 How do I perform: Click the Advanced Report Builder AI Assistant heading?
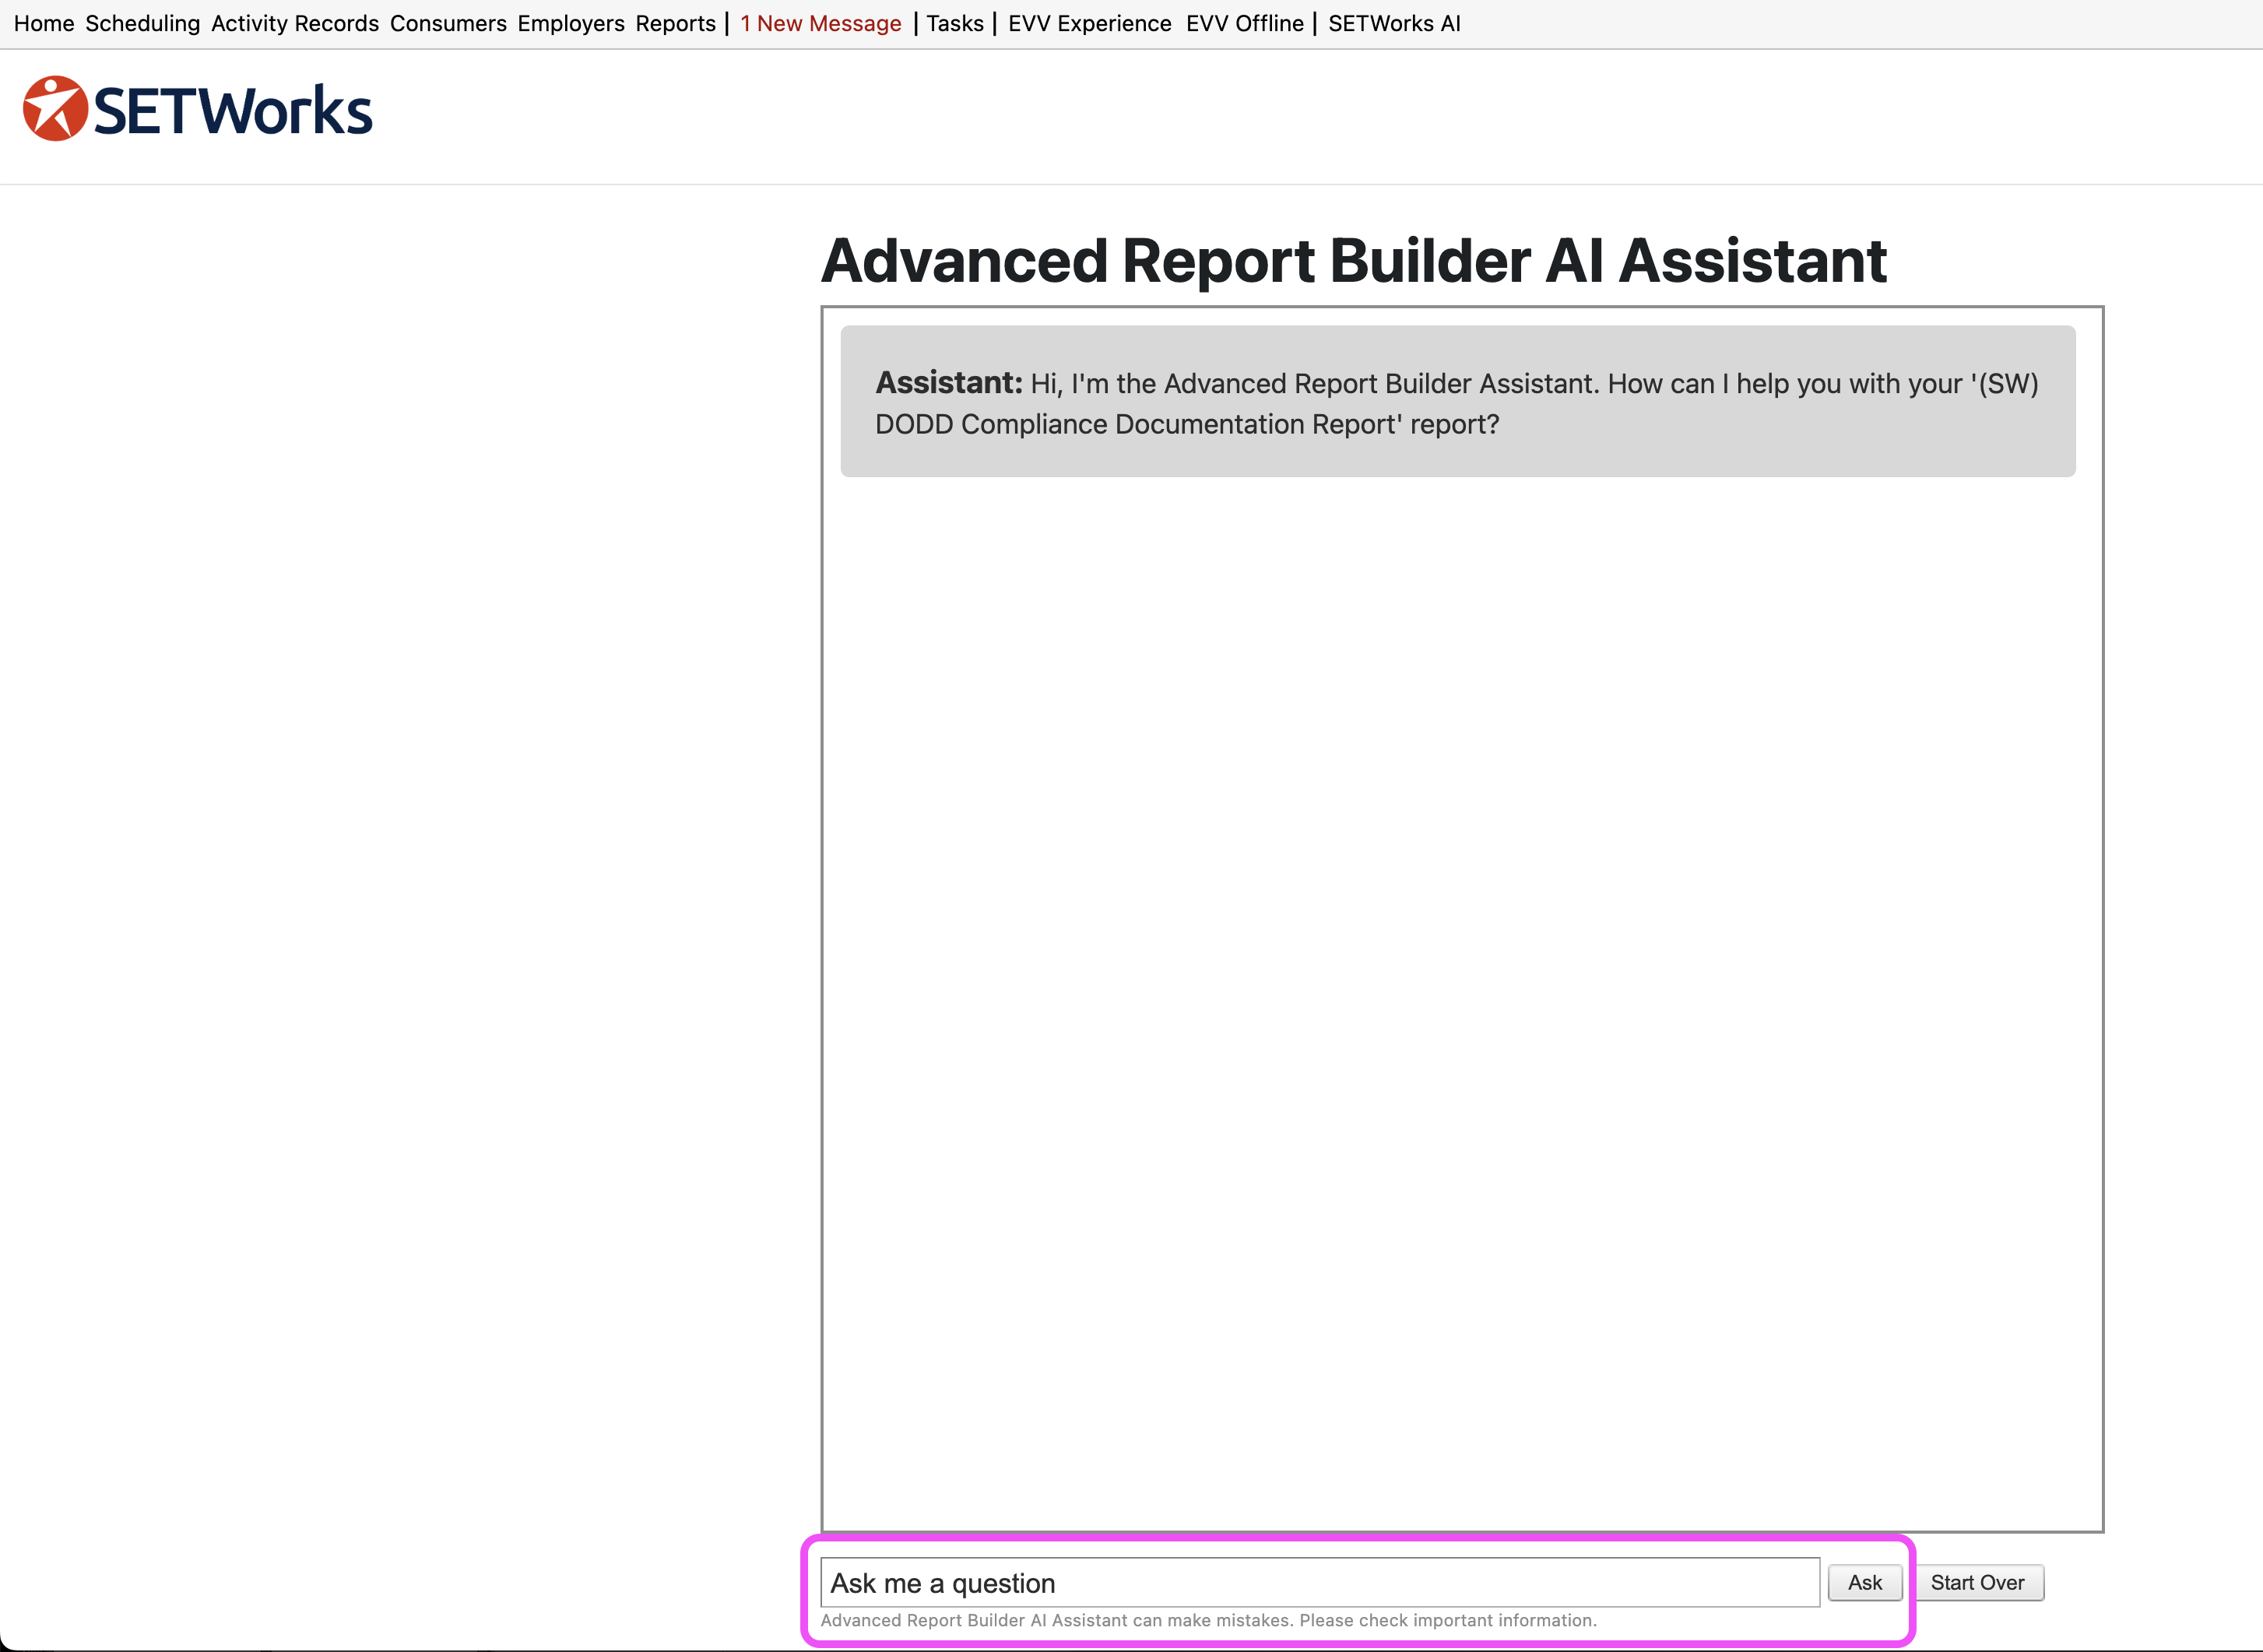(1353, 261)
